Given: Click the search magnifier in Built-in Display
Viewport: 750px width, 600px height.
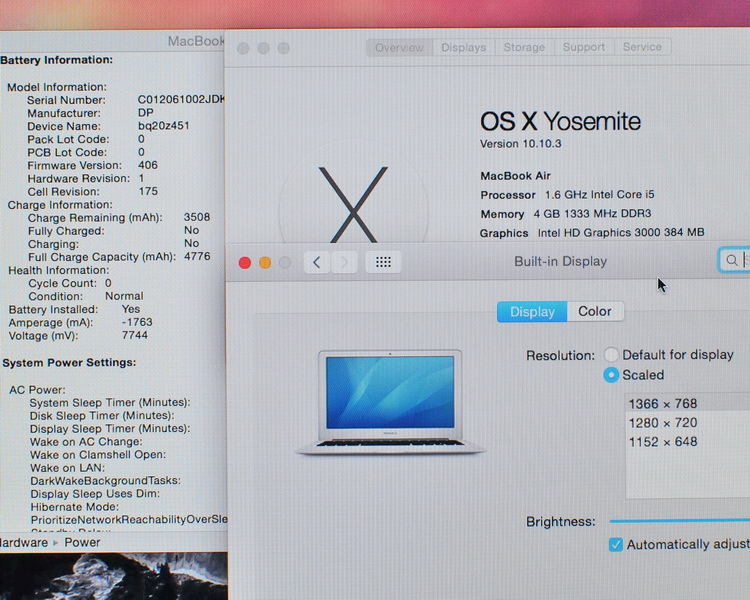Looking at the screenshot, I should [731, 260].
